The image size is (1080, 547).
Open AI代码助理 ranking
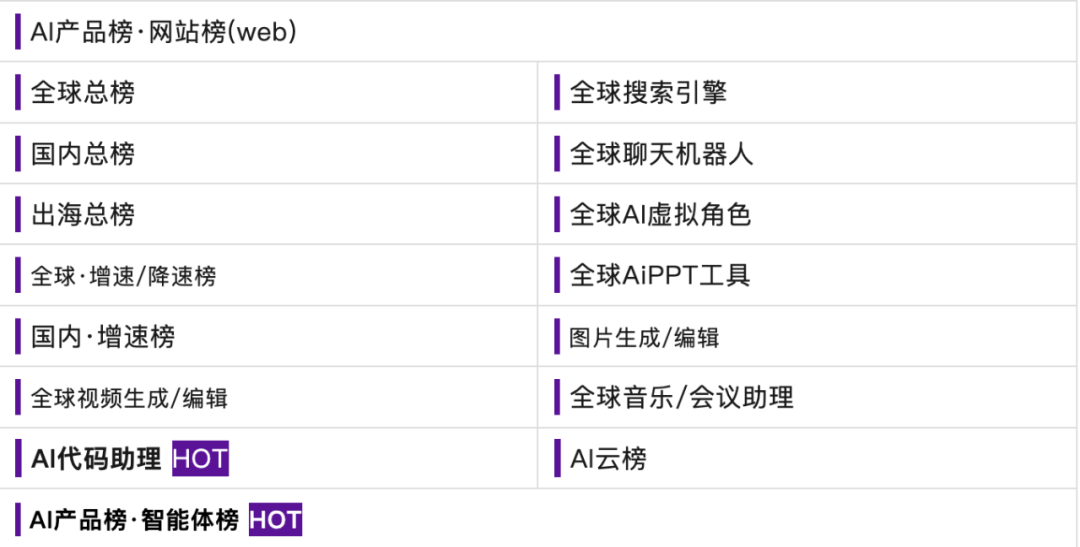point(96,458)
